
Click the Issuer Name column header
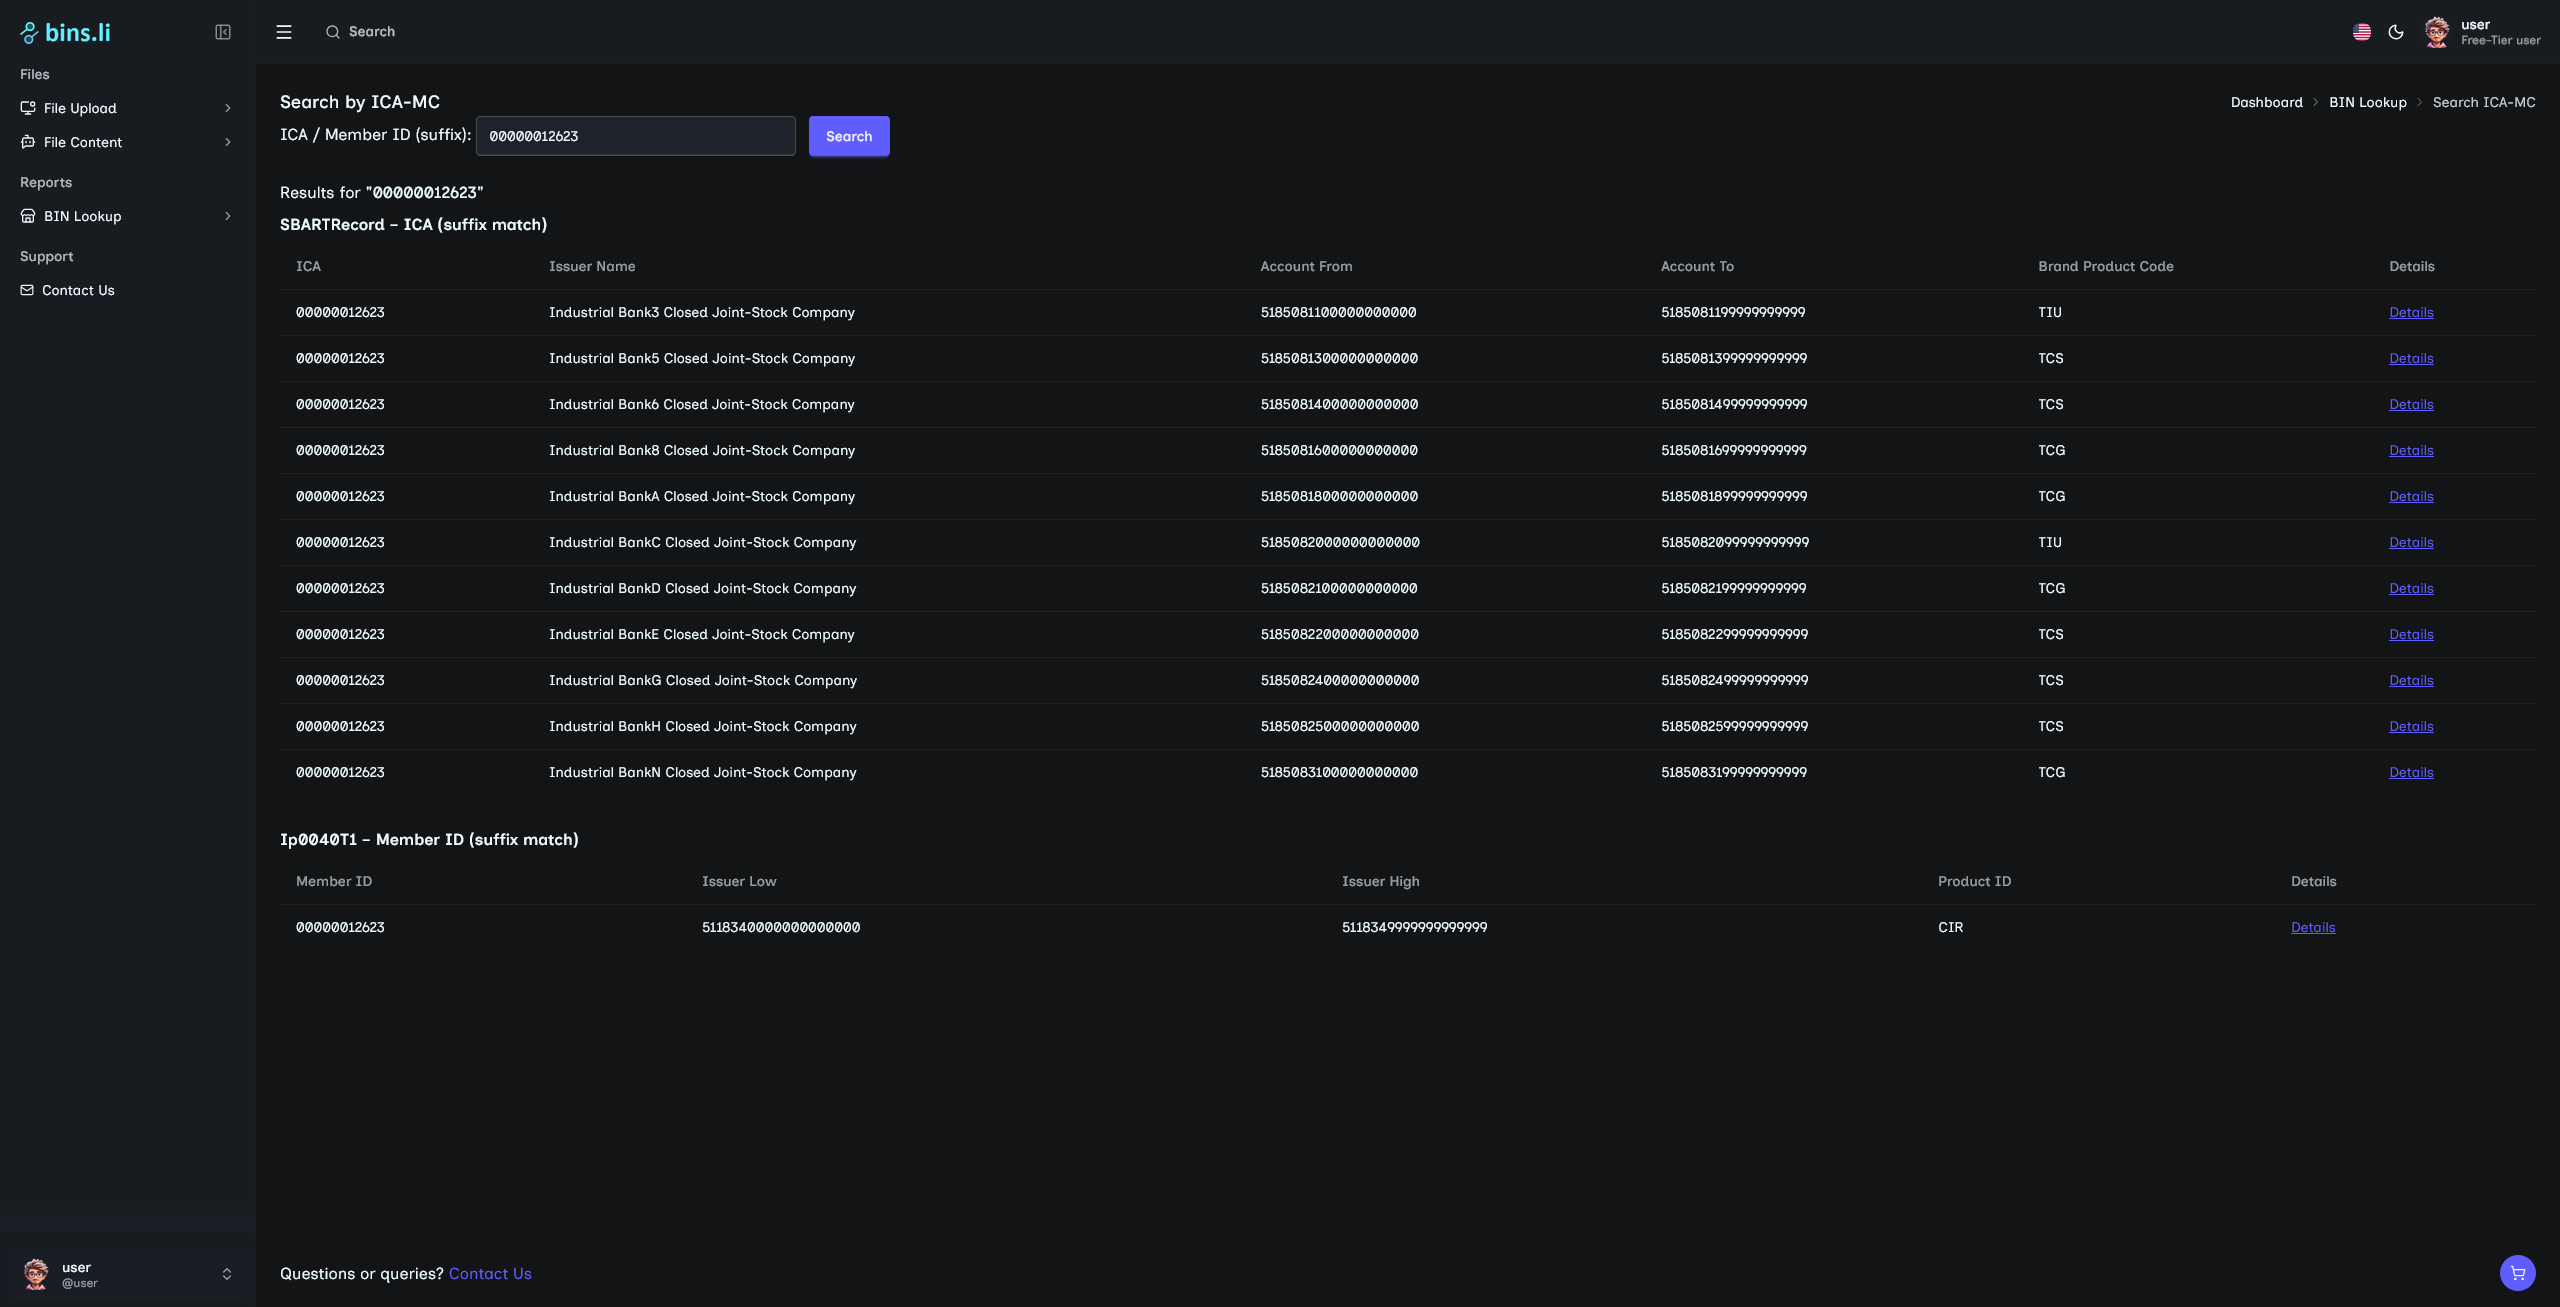click(x=592, y=266)
